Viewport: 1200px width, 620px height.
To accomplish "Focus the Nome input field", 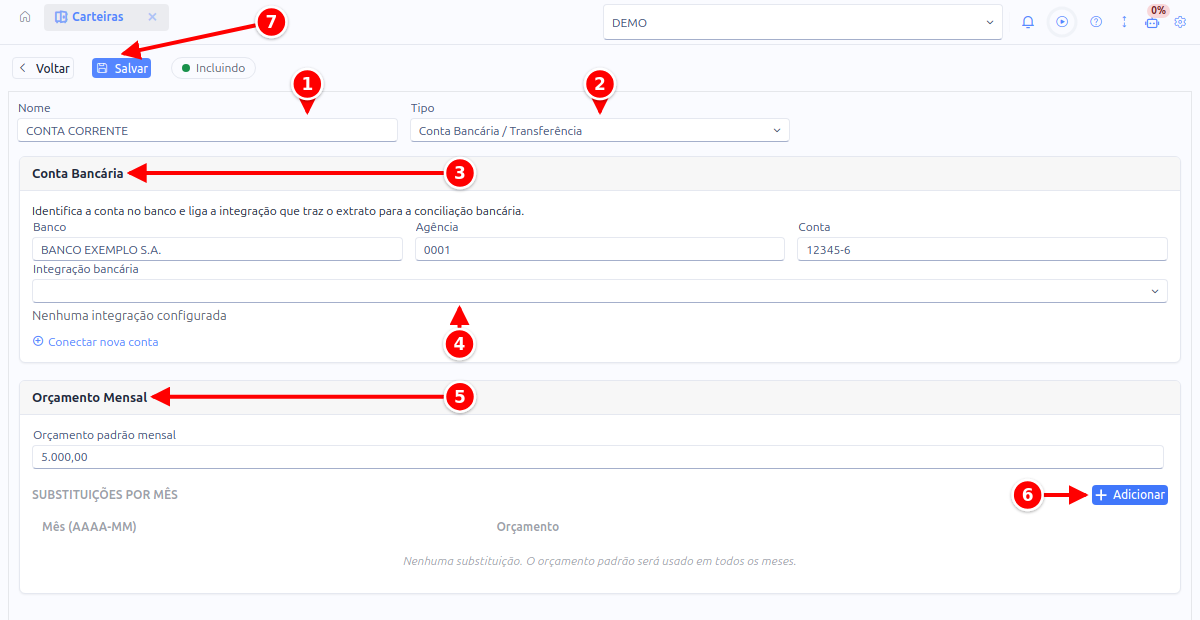I will (x=208, y=130).
